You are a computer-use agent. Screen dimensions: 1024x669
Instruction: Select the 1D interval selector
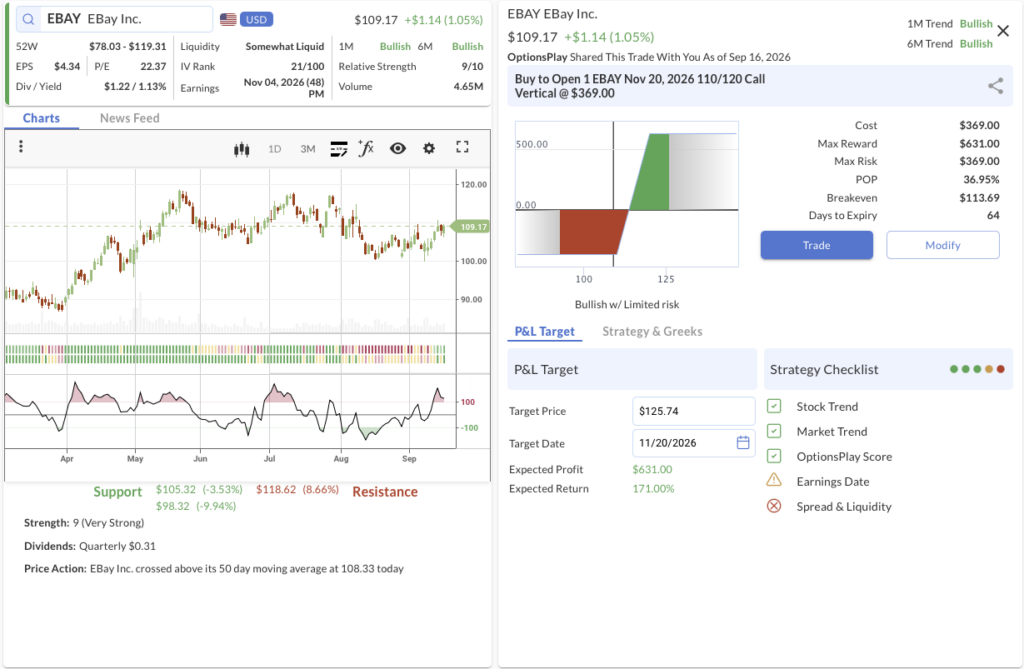click(x=275, y=149)
